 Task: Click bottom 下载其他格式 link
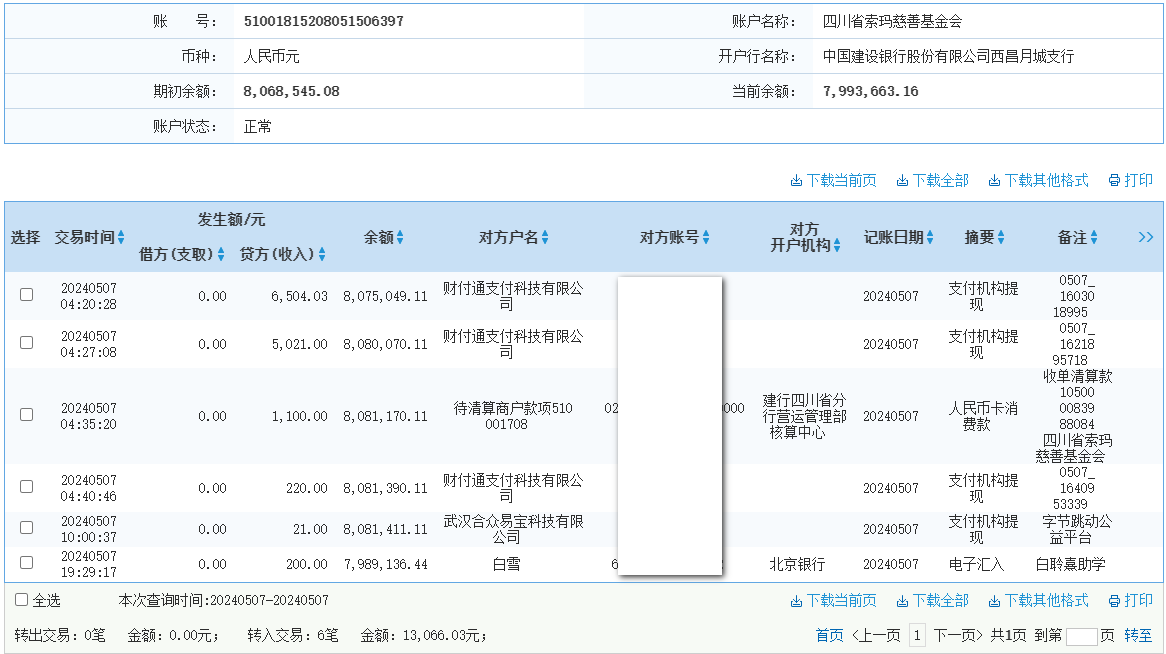coord(1038,600)
